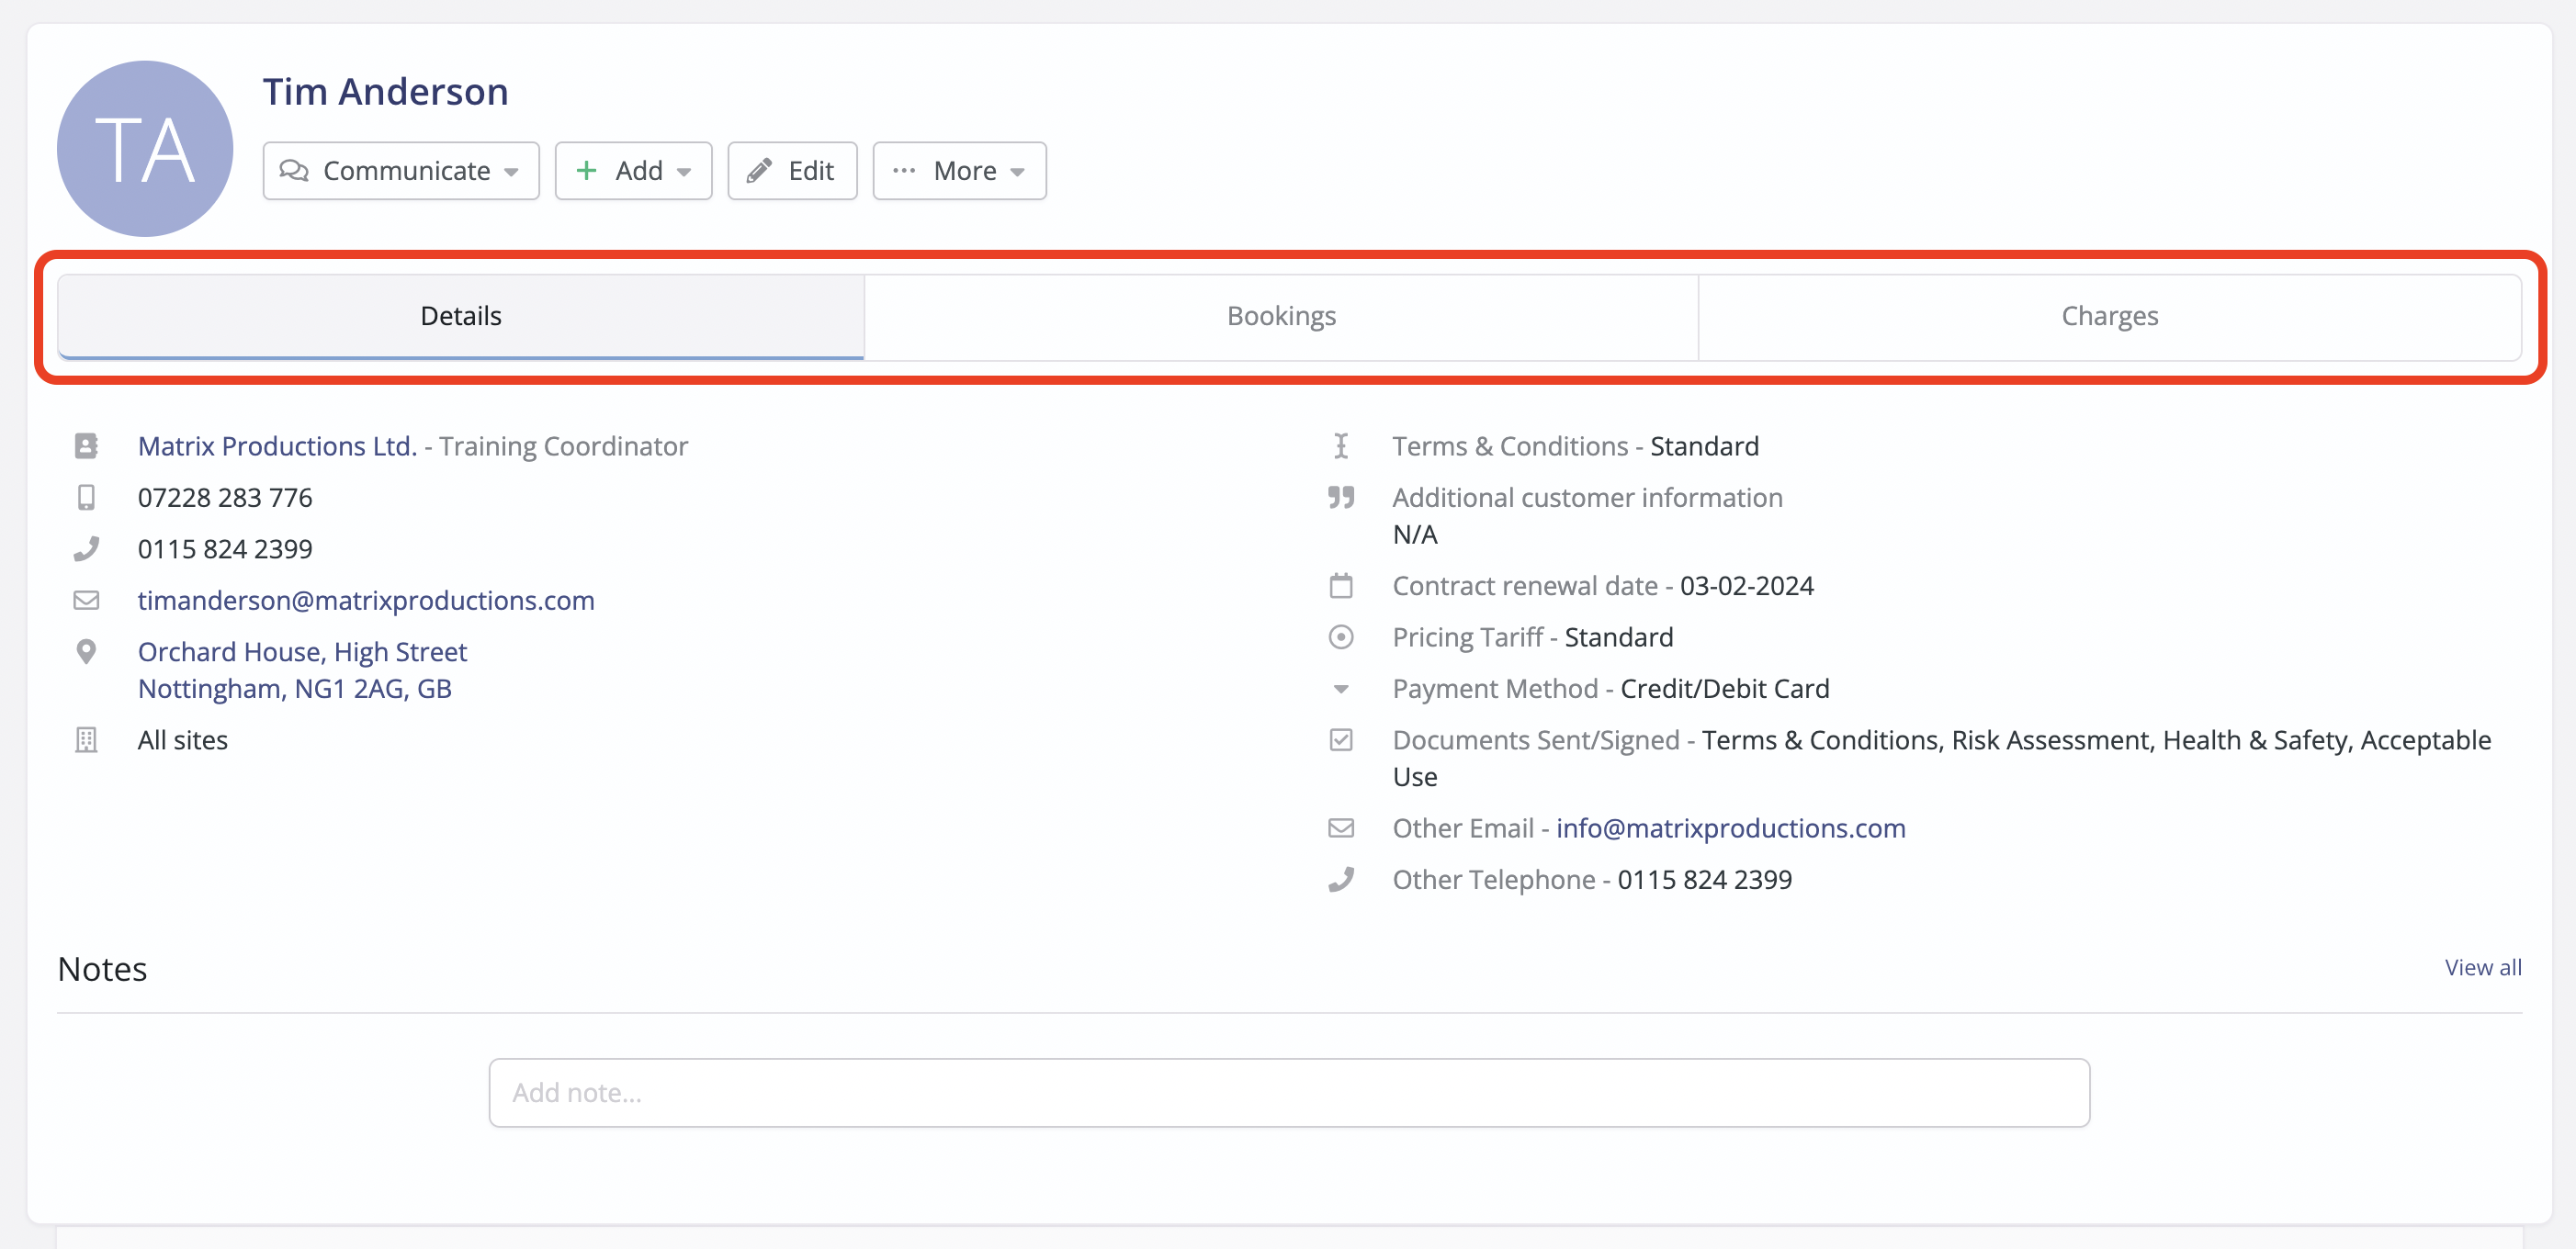This screenshot has width=2576, height=1249.
Task: Switch to the Charges tab
Action: click(2109, 315)
